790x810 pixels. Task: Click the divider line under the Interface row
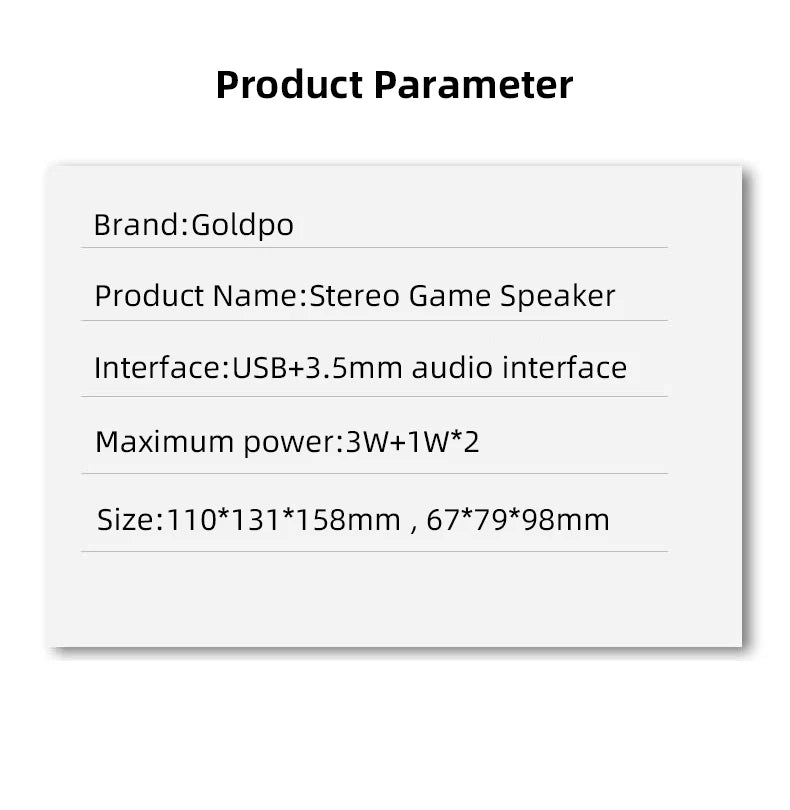[374, 396]
